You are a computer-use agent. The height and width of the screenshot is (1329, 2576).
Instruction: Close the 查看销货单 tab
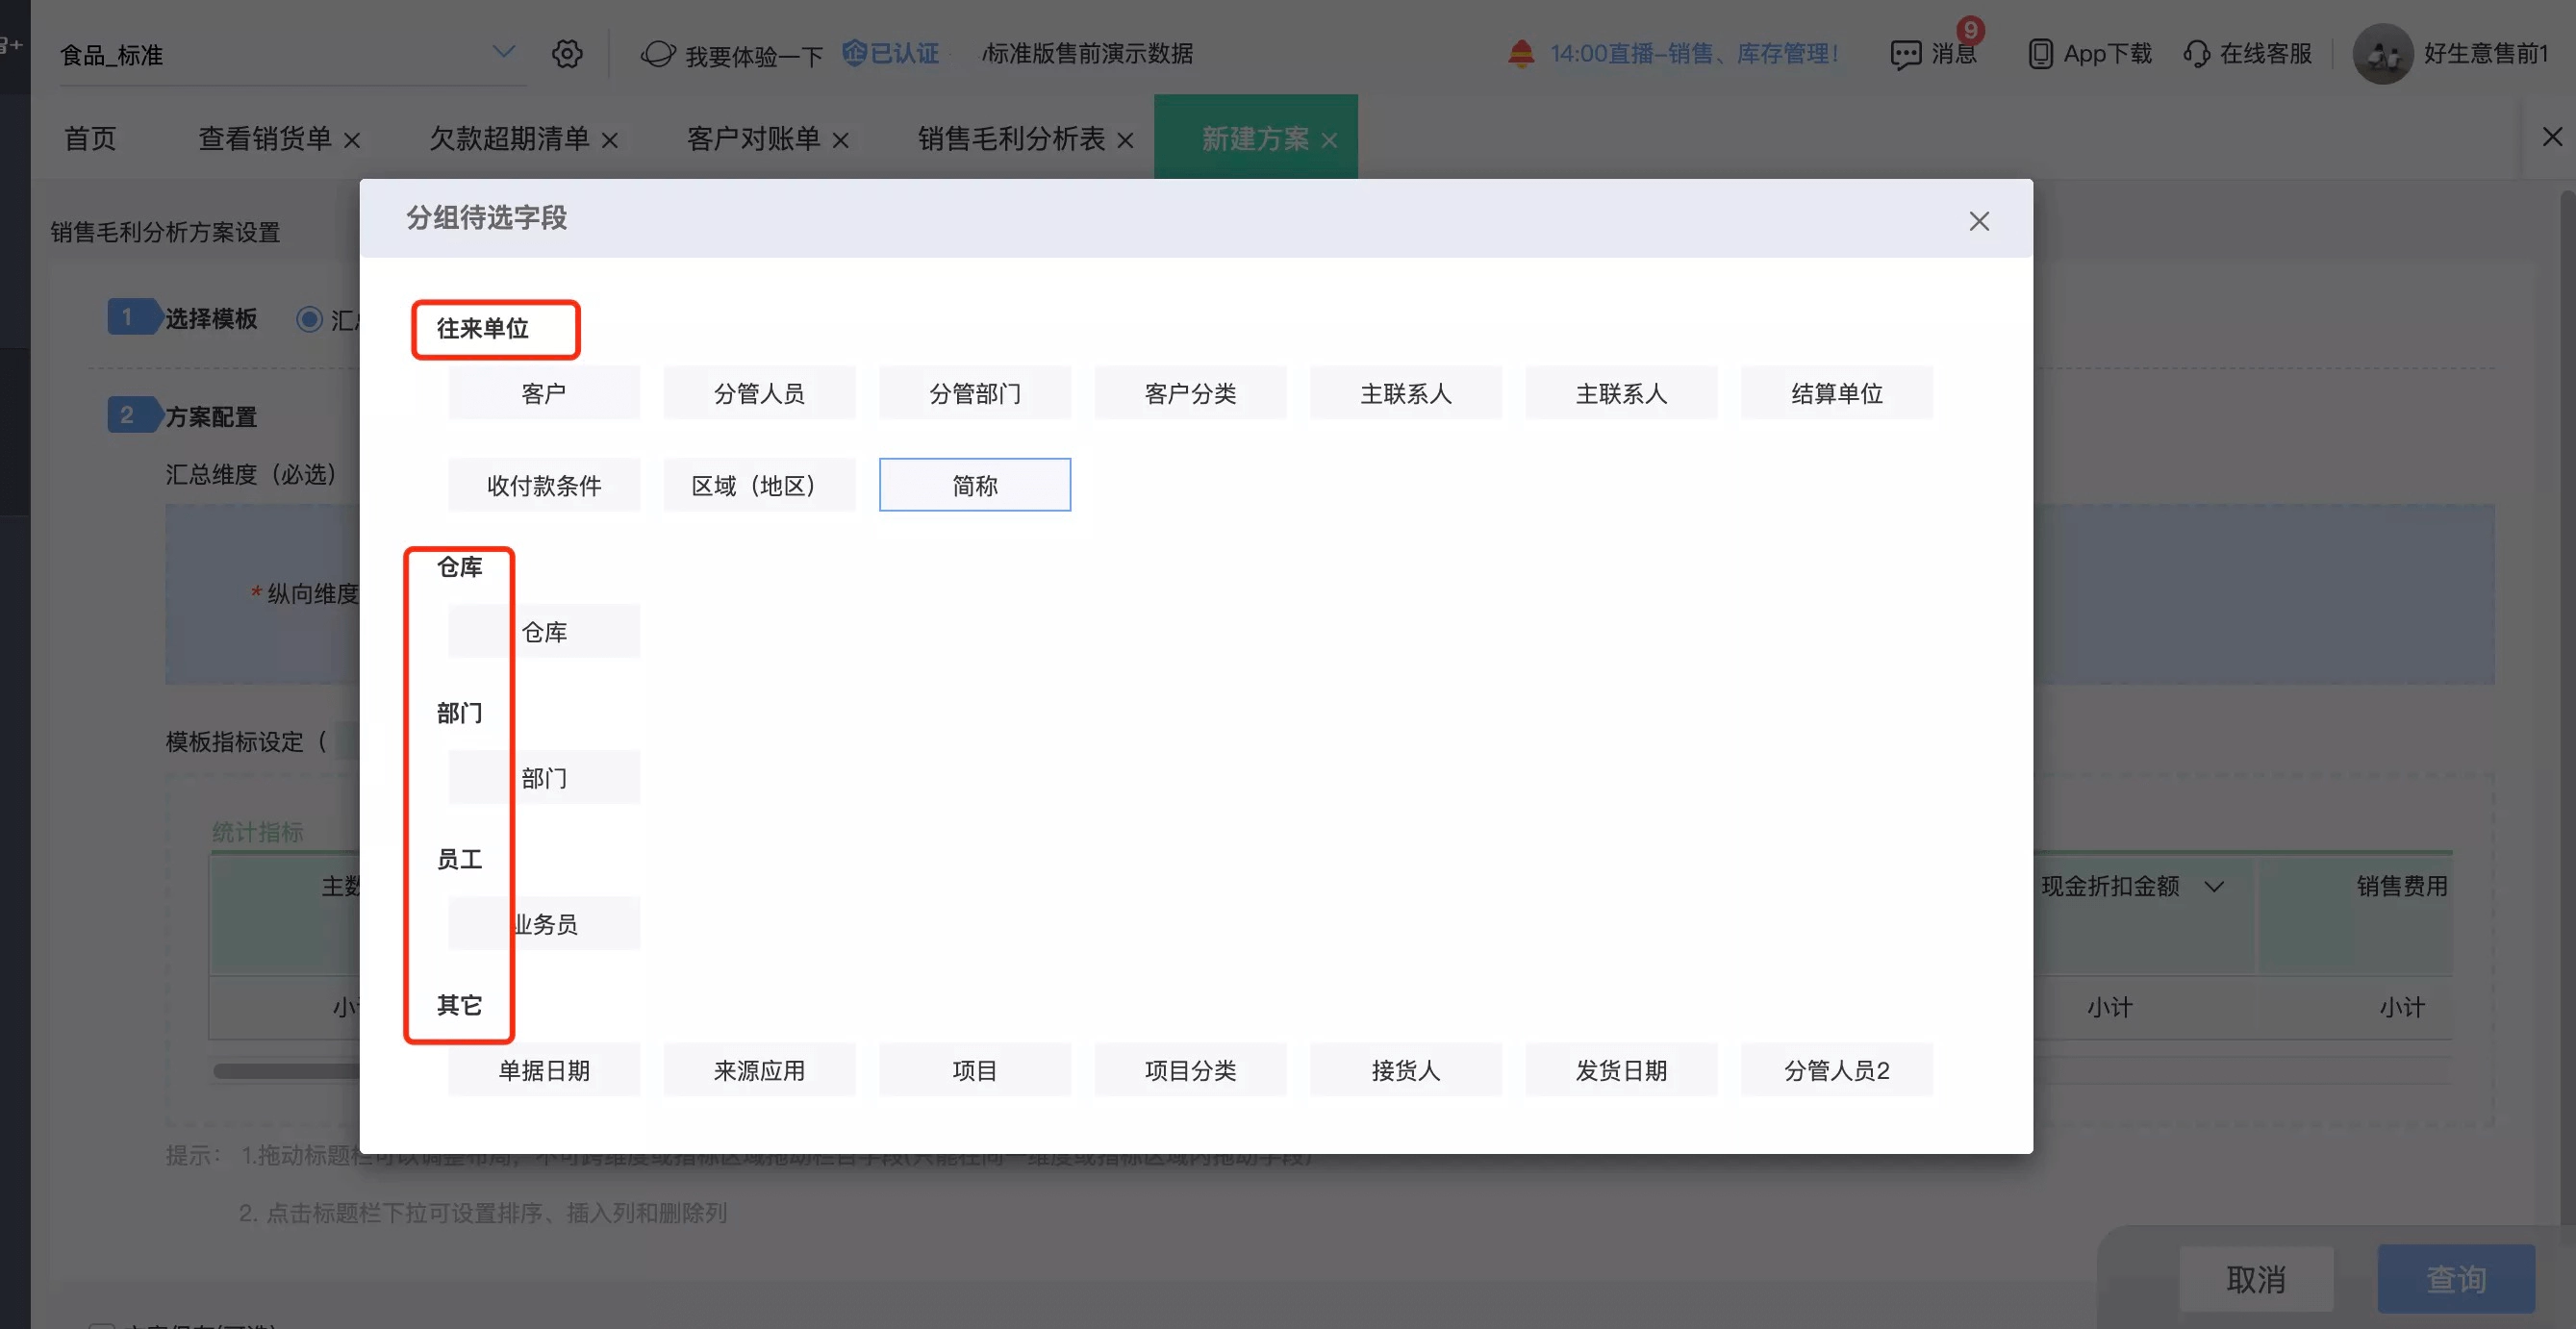[x=352, y=141]
